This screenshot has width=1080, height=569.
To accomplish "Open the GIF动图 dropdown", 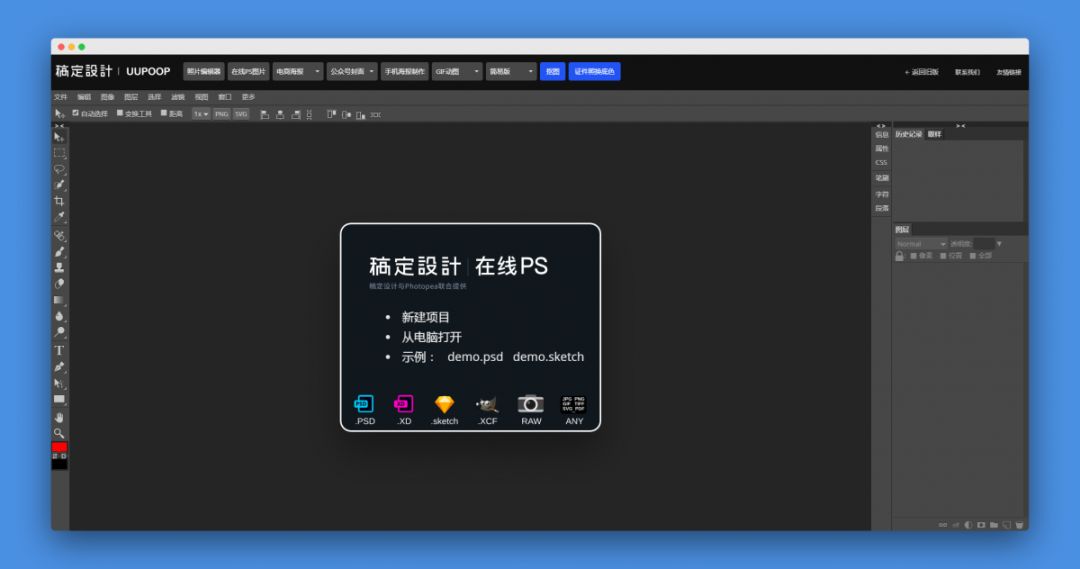I will coord(457,72).
